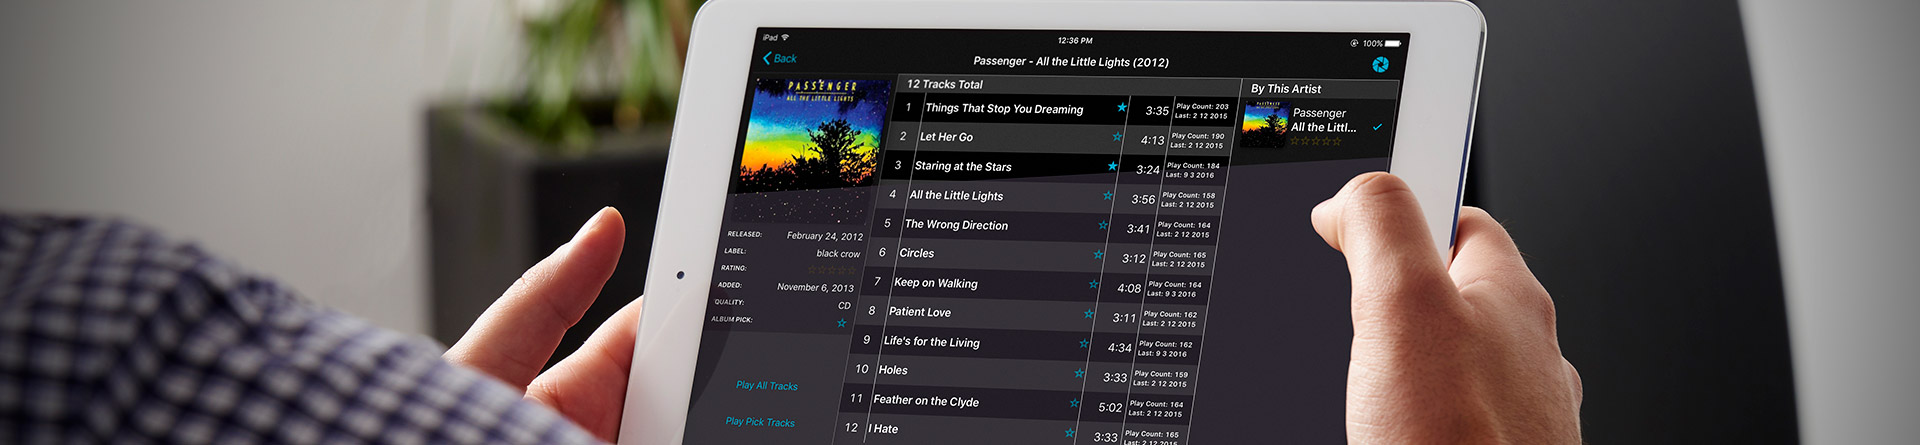Toggle the Album Pick star
The width and height of the screenshot is (1920, 445).
click(x=842, y=323)
